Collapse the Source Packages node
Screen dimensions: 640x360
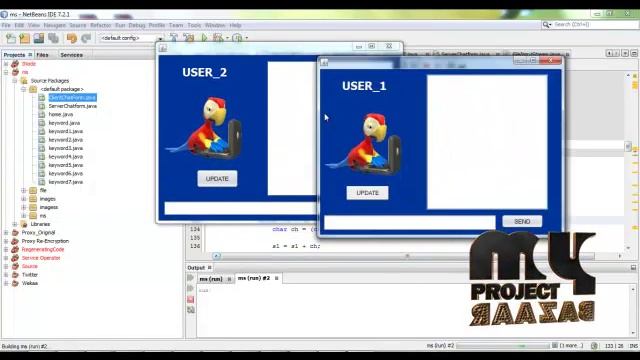[15, 81]
